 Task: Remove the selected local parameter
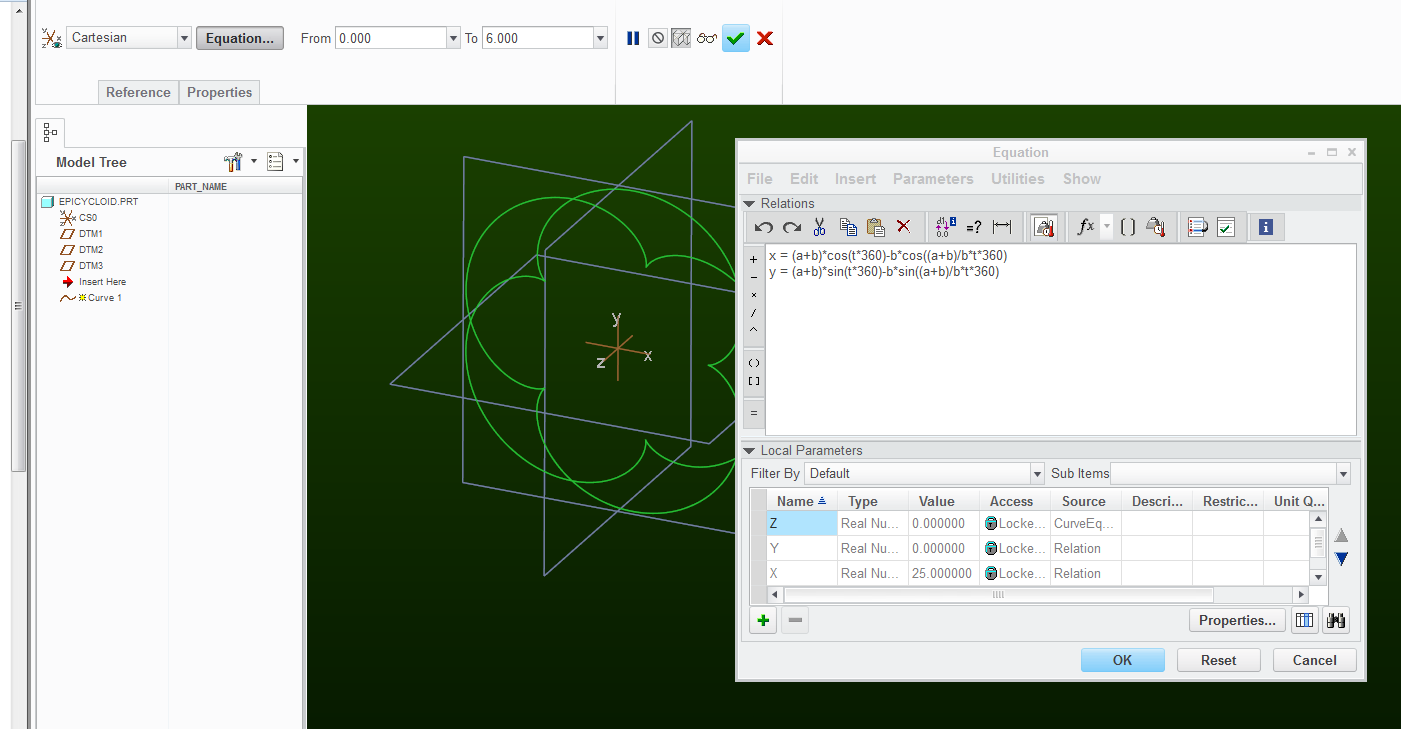point(795,620)
